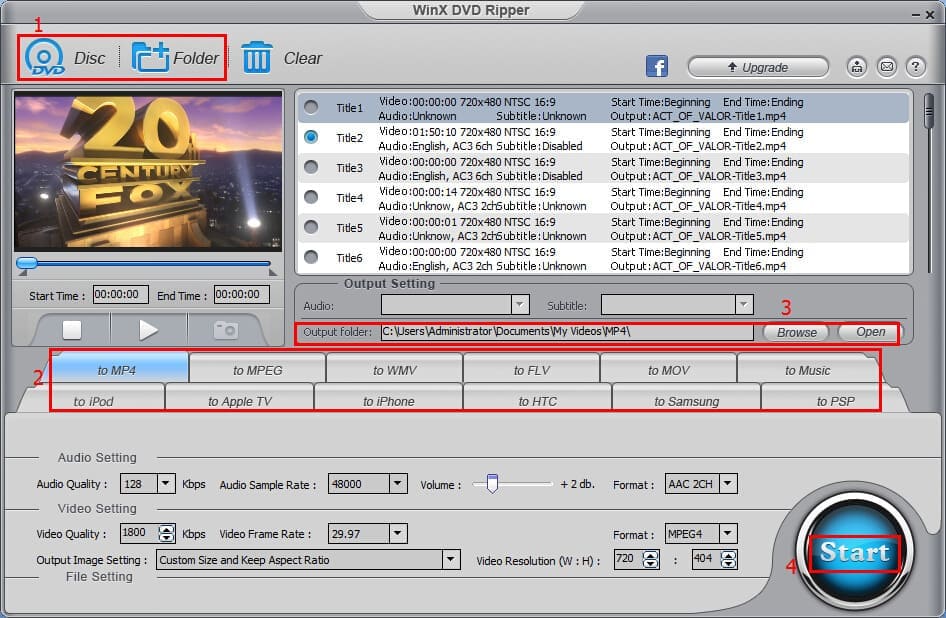Click Open to view output folder
Screen dimensions: 946x618
pos(870,332)
